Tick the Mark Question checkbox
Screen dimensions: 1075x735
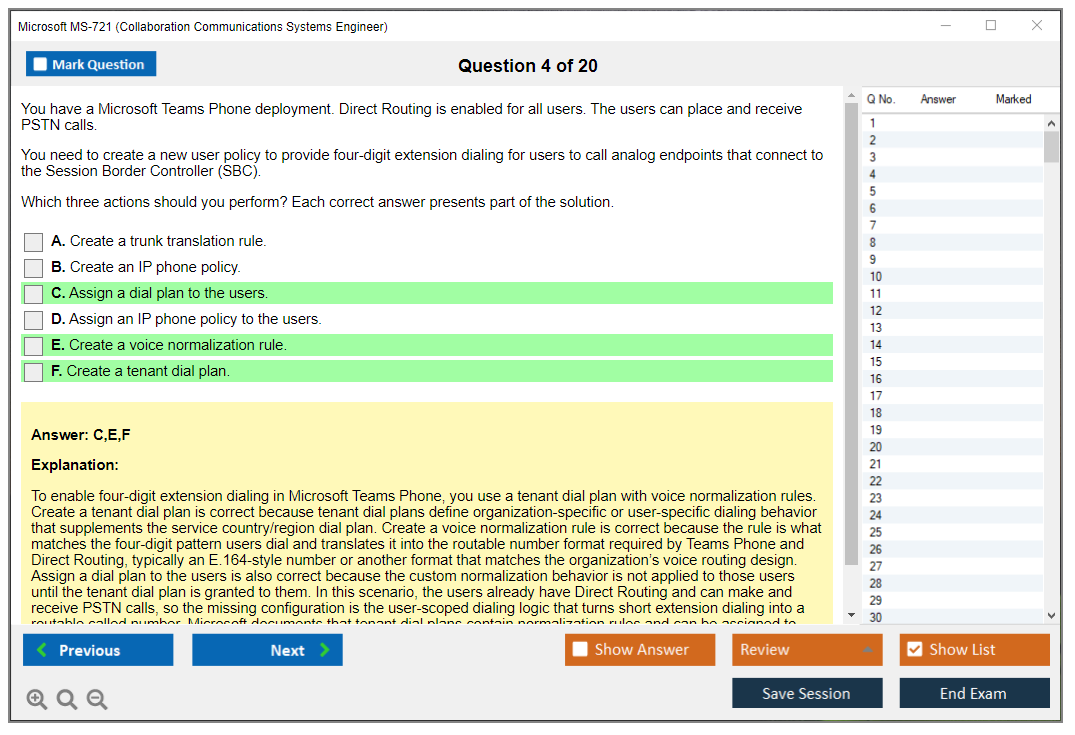[x=40, y=64]
